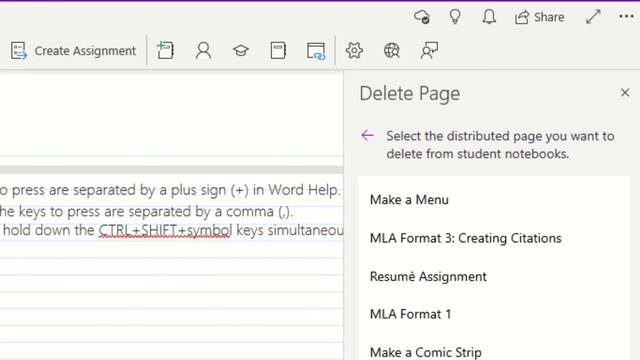Image resolution: width=640 pixels, height=360 pixels.
Task: Click the line mentioning separated by a comma
Action: tap(147, 211)
